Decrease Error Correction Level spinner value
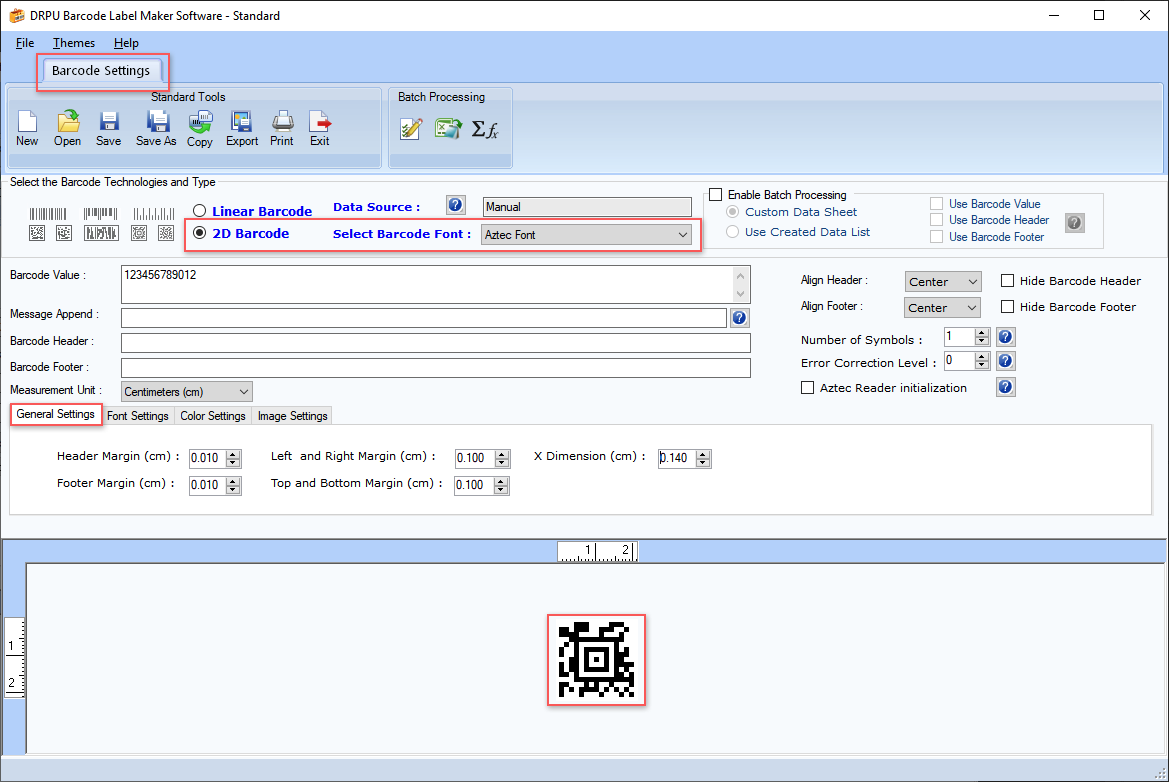Screen dimensions: 1169x782 (x=982, y=365)
